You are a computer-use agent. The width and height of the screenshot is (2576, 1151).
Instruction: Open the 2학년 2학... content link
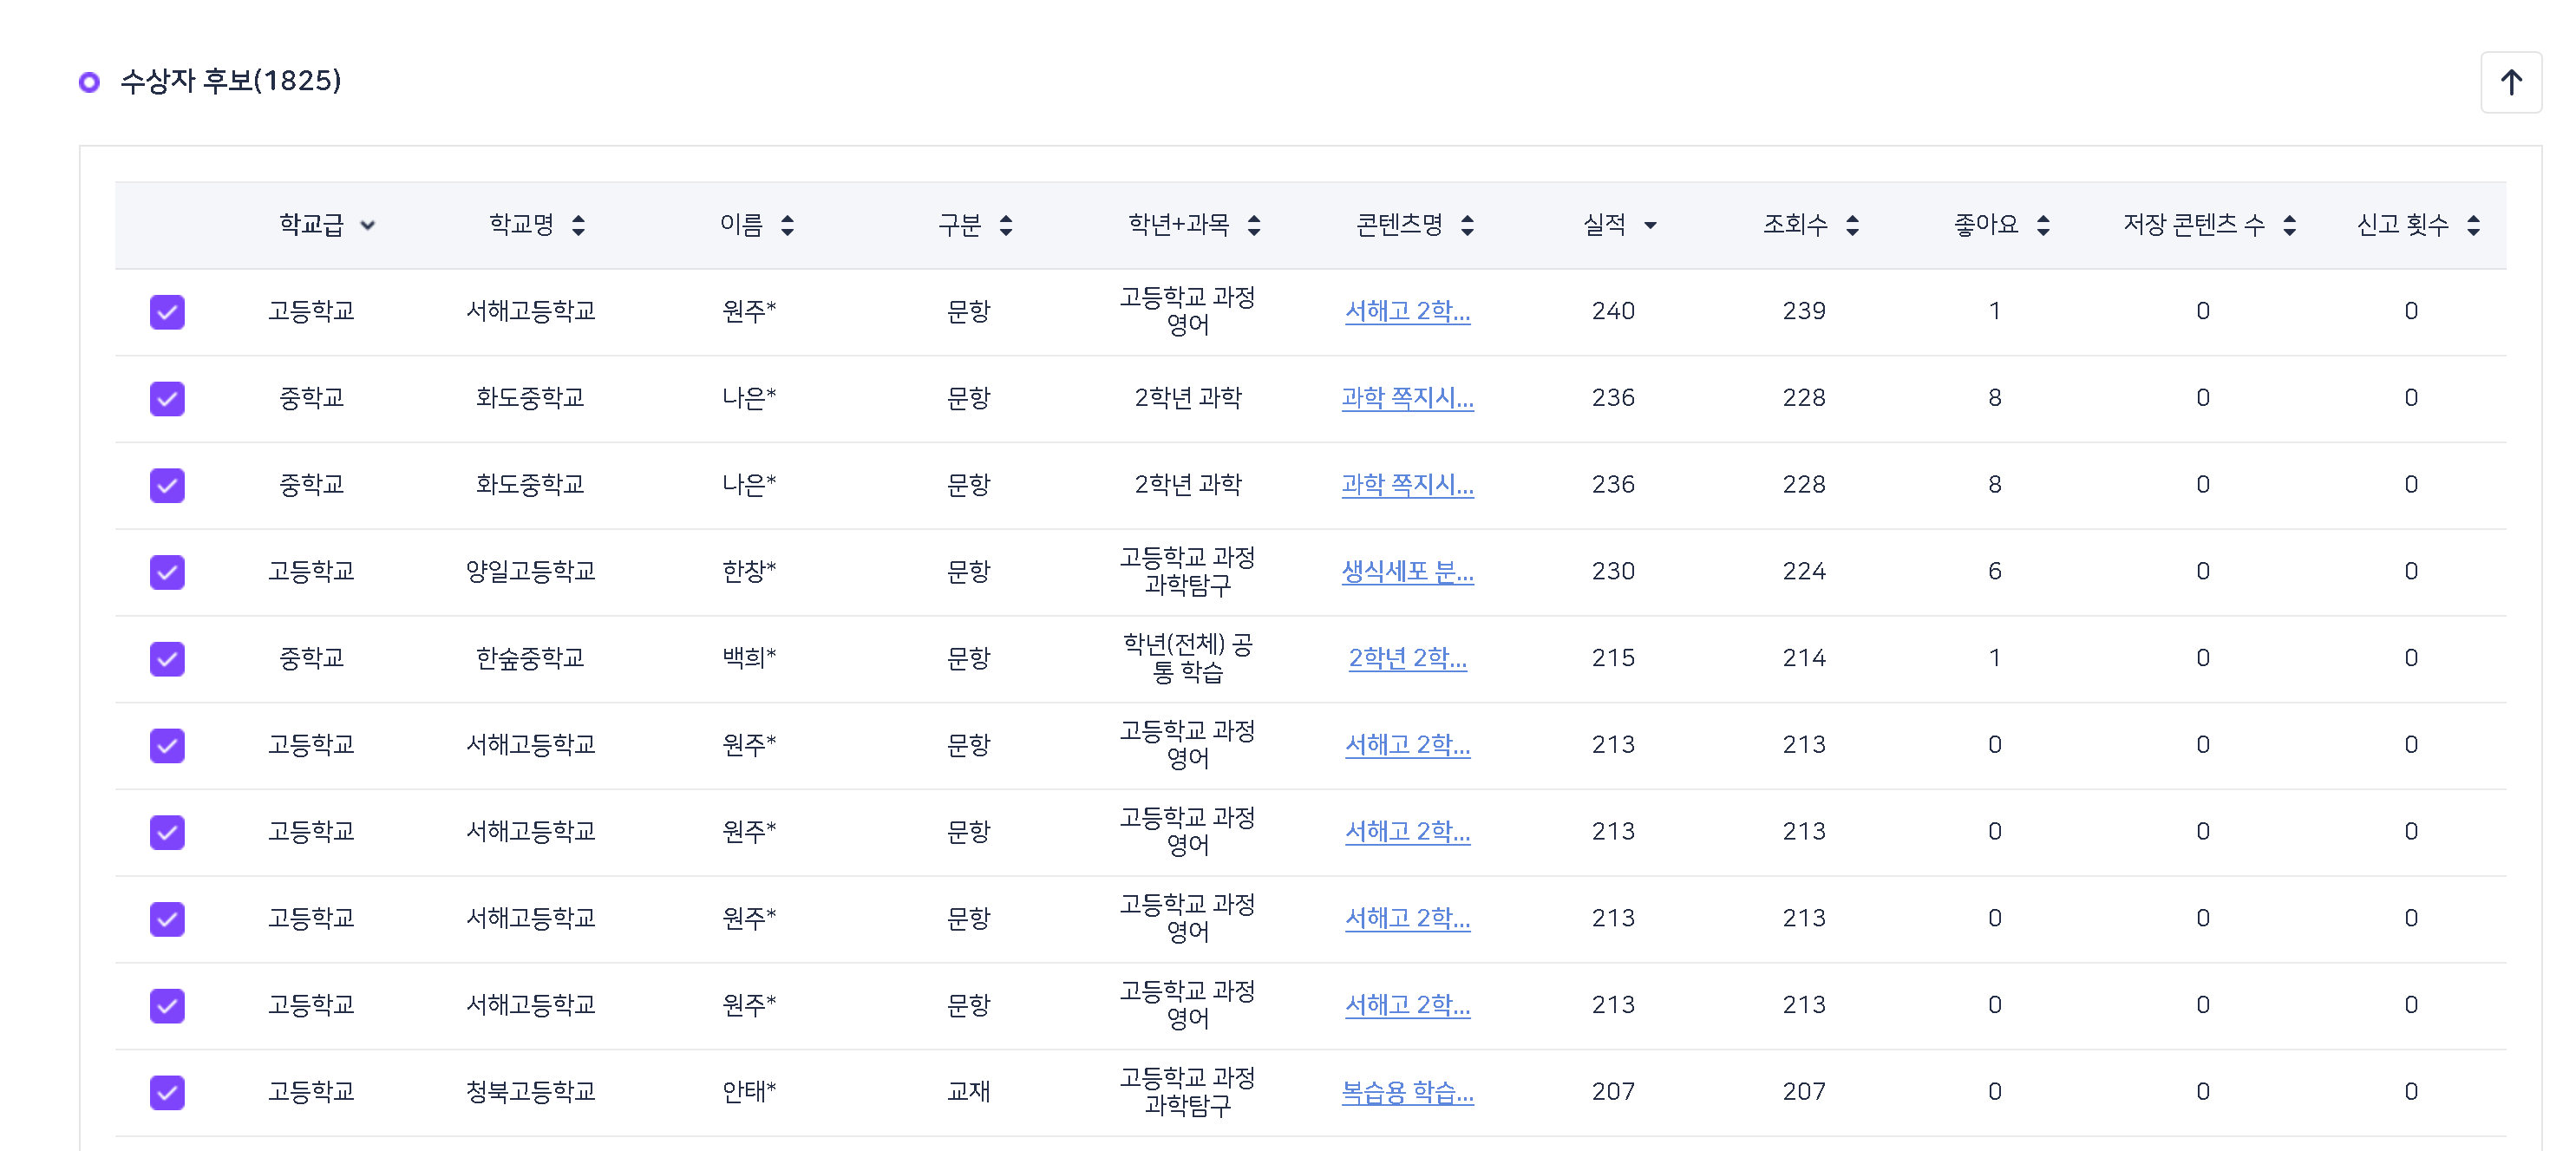pos(1407,659)
